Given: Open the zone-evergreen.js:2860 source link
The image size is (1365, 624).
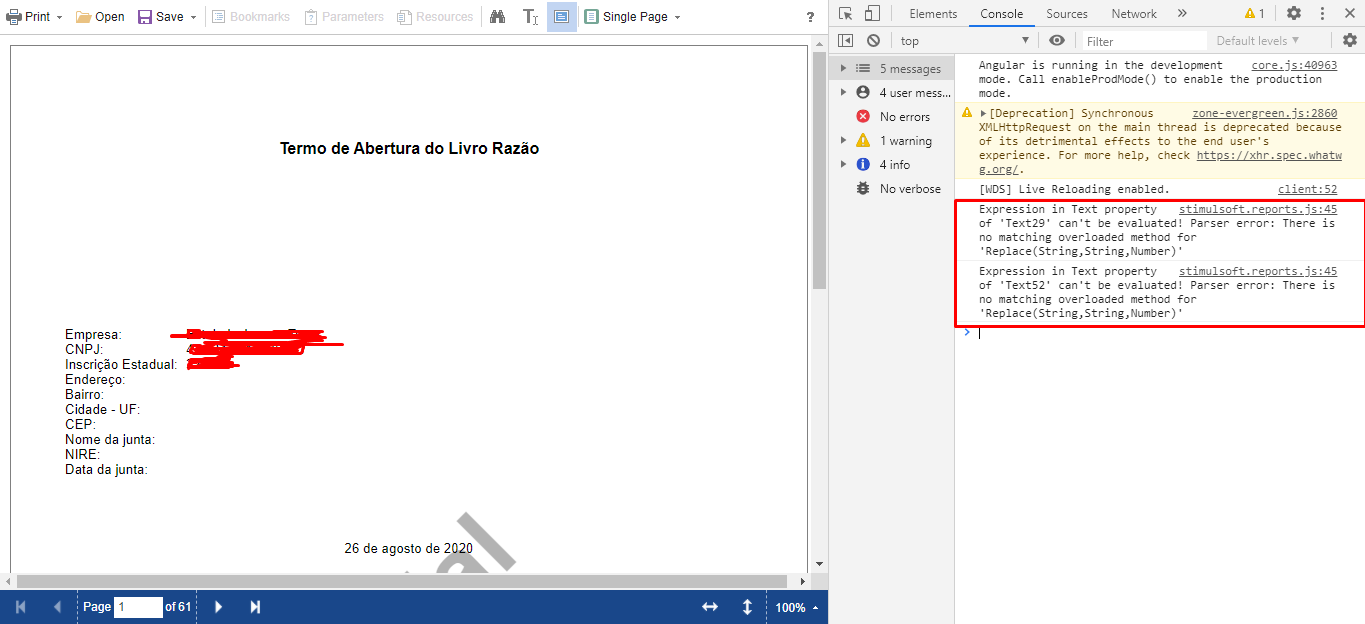Looking at the screenshot, I should [1264, 113].
